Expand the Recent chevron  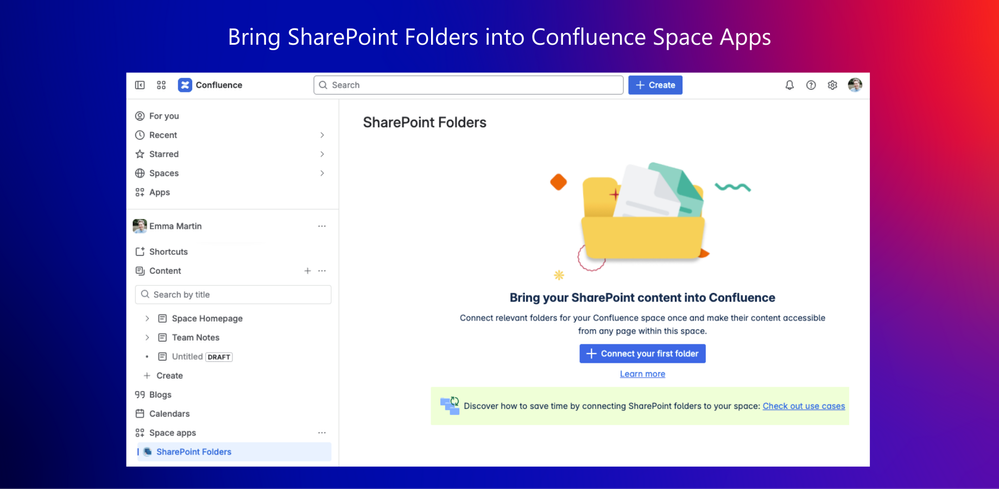tap(322, 135)
